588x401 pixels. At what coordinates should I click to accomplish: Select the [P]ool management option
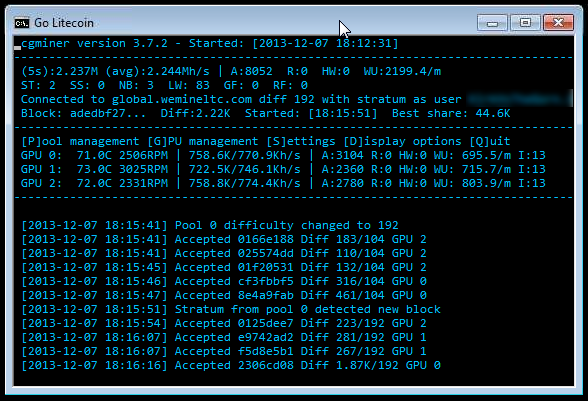[80, 141]
